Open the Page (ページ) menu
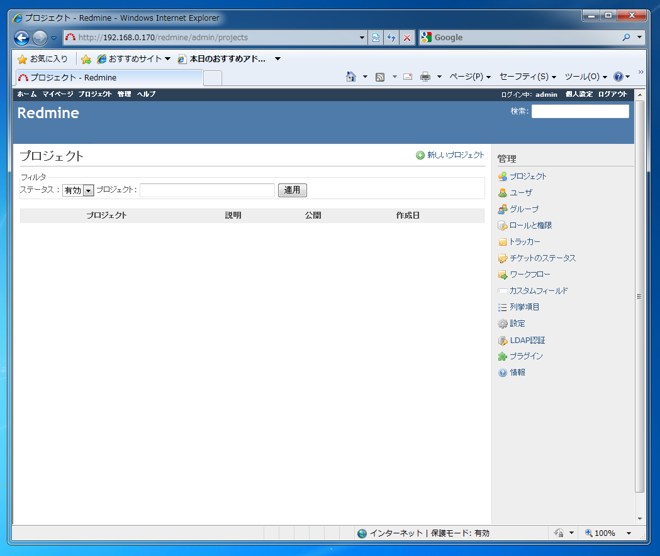The height and width of the screenshot is (556, 660). 470,77
